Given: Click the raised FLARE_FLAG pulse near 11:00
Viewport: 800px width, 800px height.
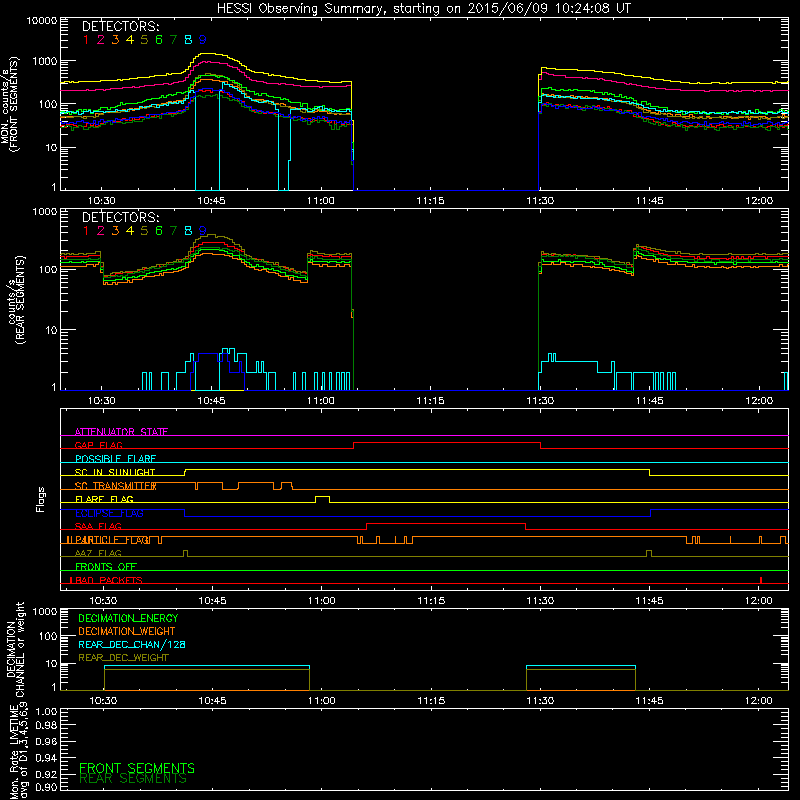Looking at the screenshot, I should (x=322, y=498).
